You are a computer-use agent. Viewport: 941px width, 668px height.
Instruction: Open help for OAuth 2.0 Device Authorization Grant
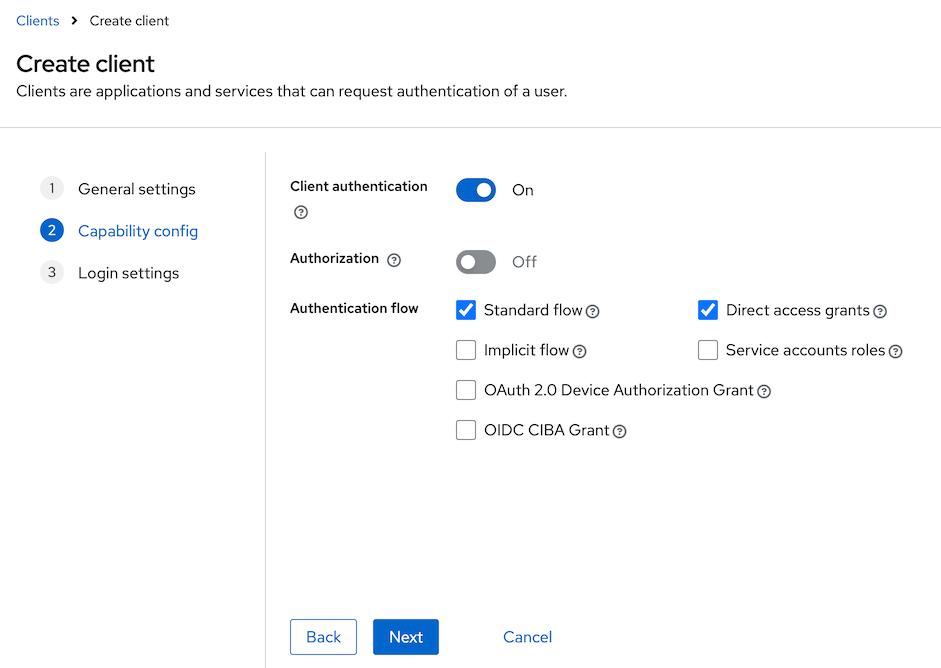click(x=764, y=391)
